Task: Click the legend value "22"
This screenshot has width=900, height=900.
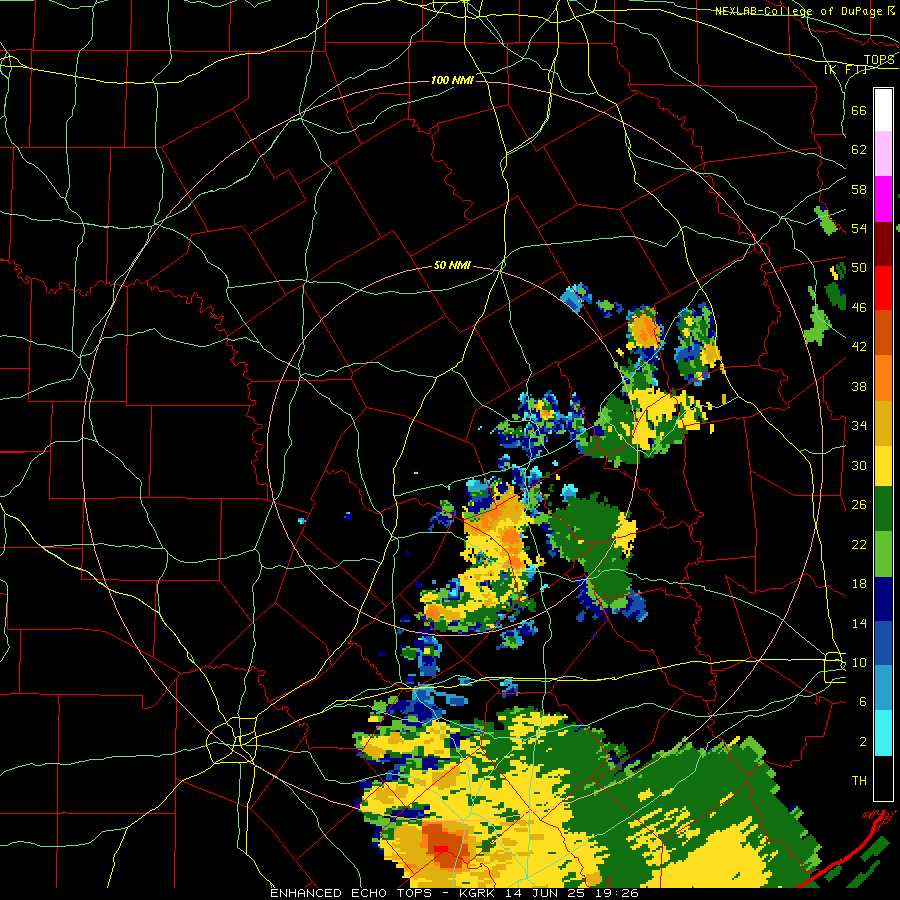Action: pos(859,544)
